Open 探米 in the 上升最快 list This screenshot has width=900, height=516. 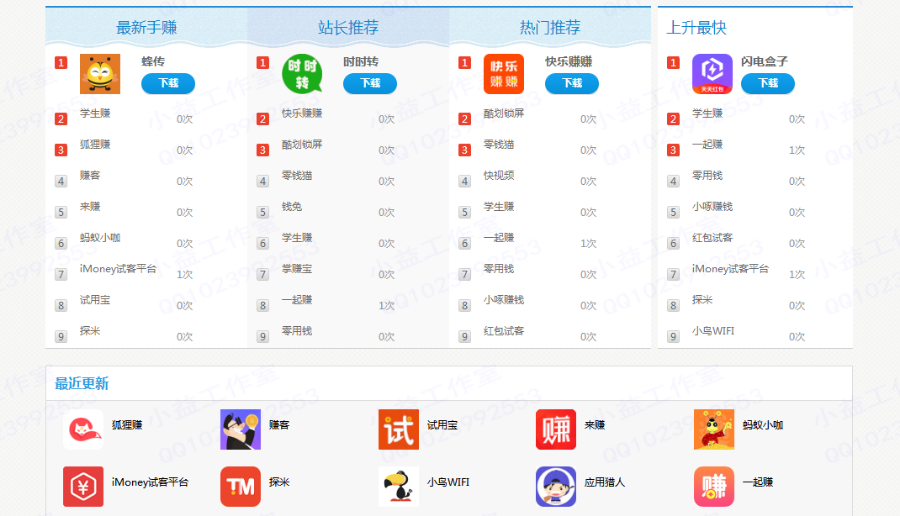pyautogui.click(x=703, y=300)
